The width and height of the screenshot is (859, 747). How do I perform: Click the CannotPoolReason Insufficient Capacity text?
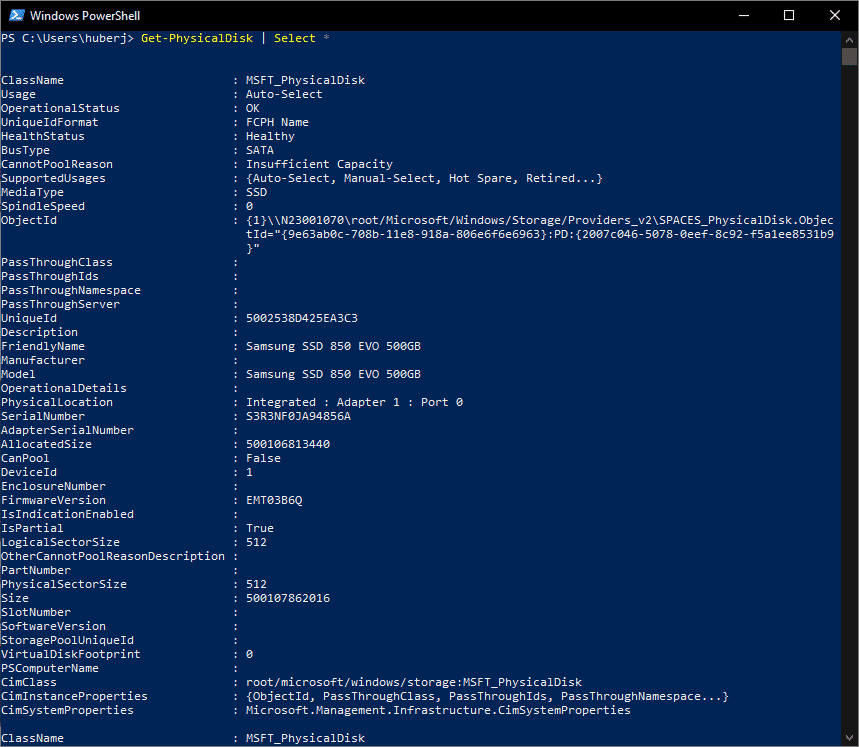tap(319, 164)
